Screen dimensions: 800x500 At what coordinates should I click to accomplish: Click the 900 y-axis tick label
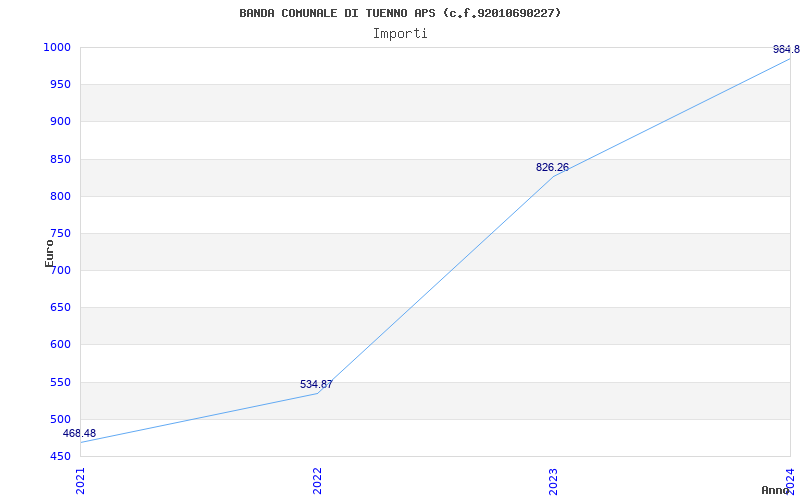pos(60,121)
